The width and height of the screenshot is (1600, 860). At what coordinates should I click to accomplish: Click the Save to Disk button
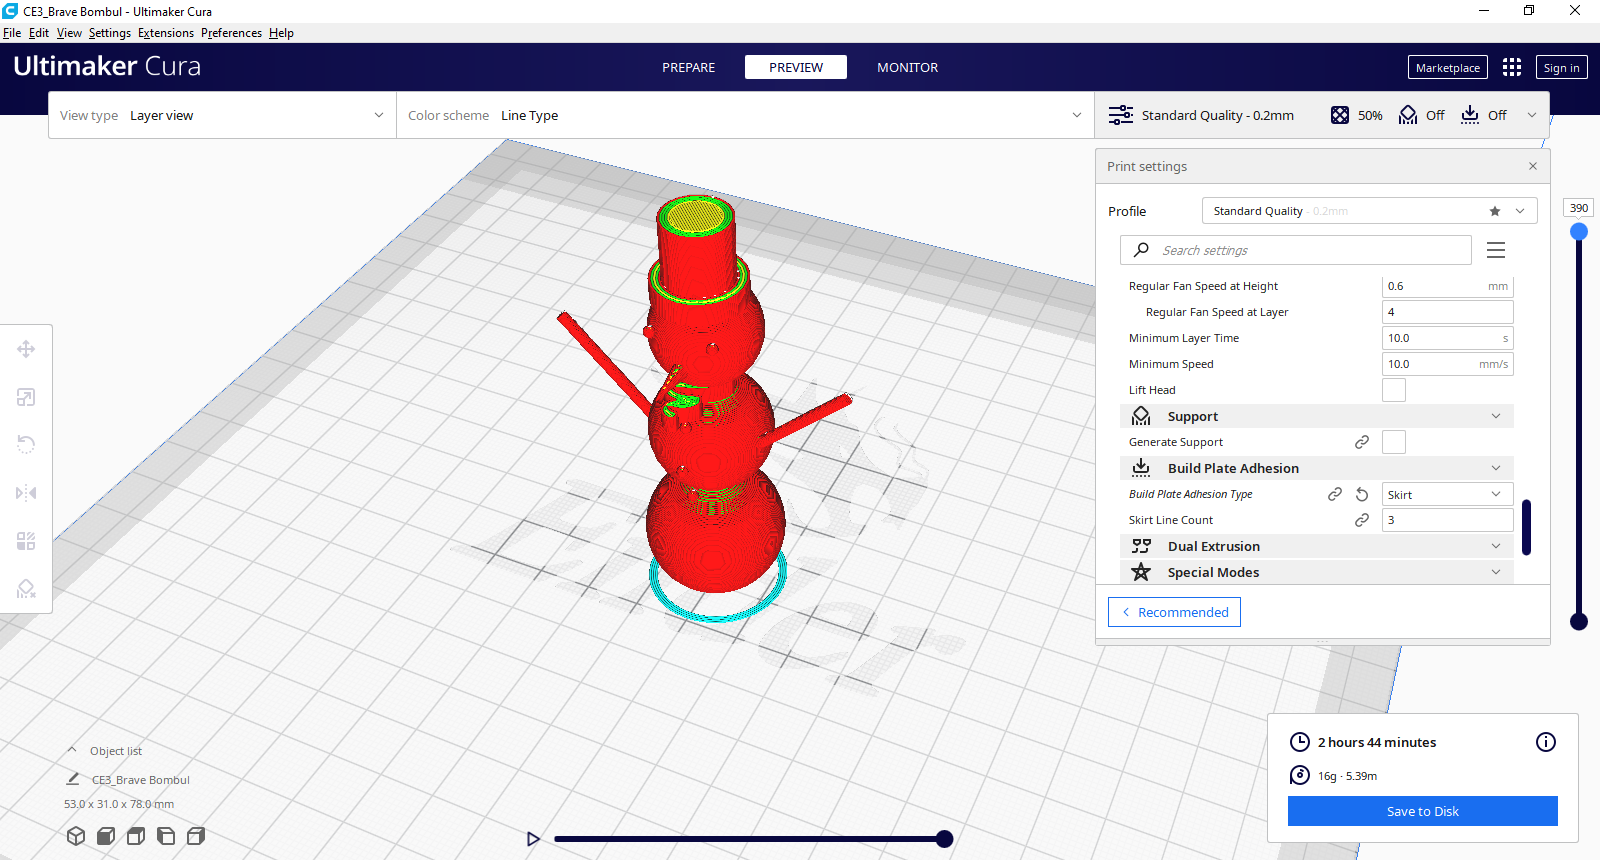tap(1423, 811)
